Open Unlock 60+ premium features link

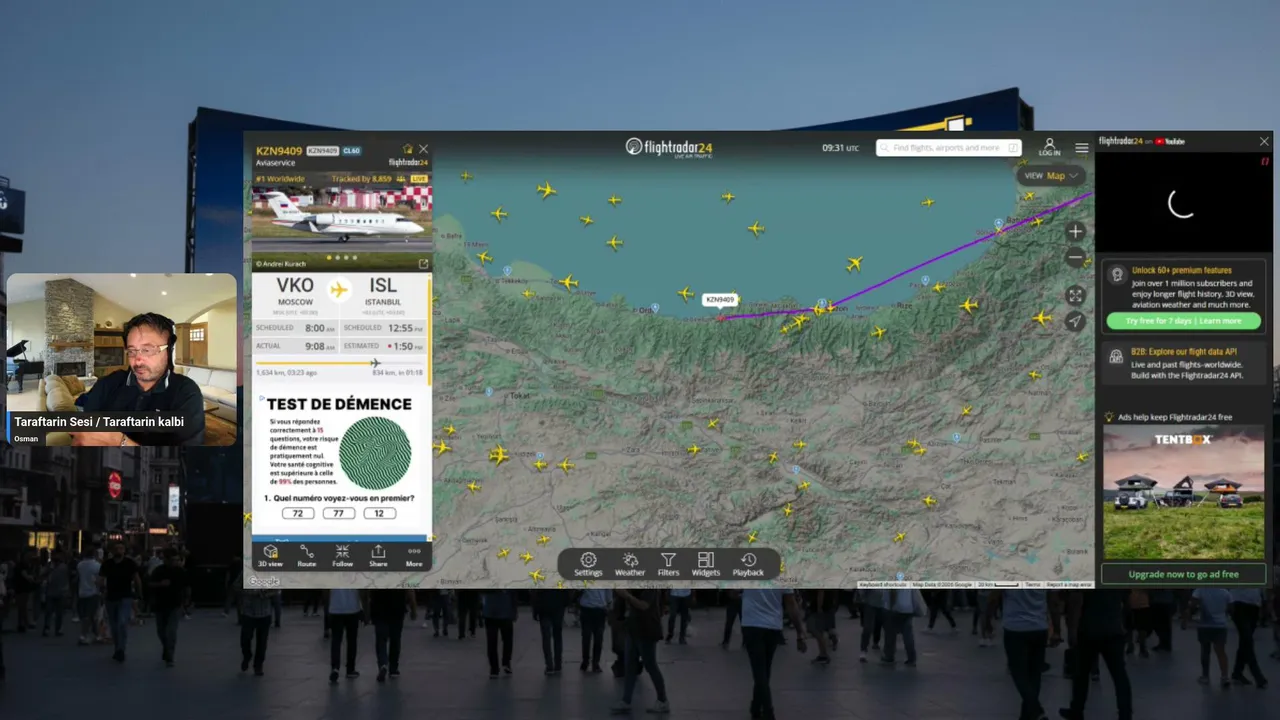(x=1182, y=270)
